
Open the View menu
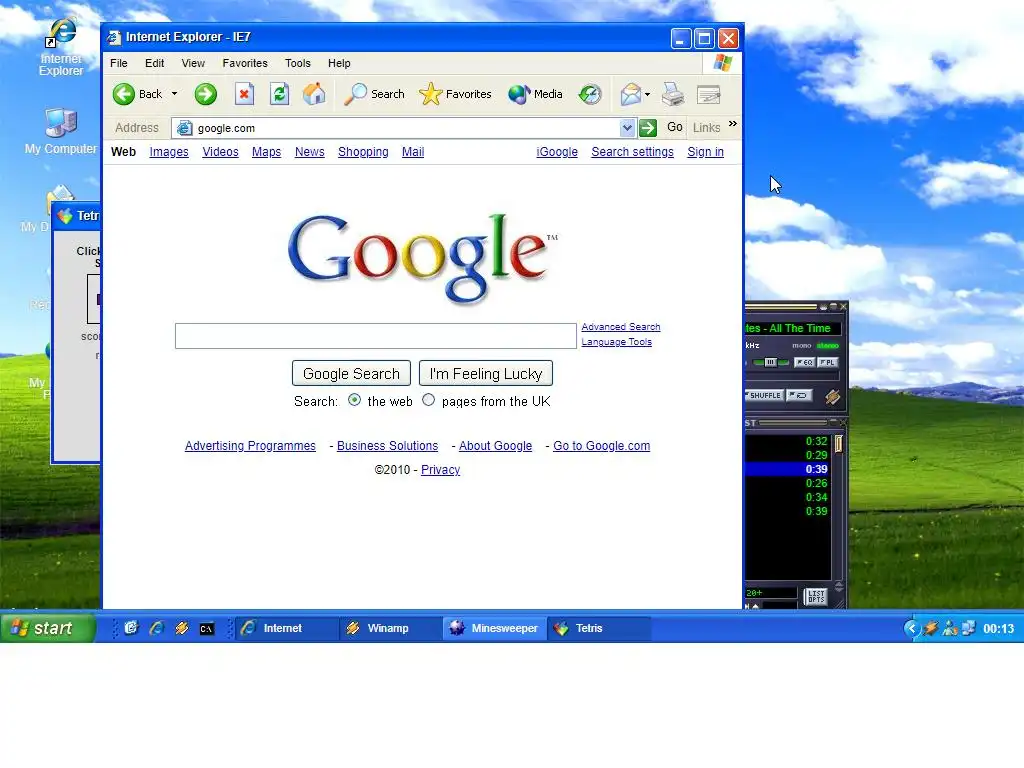click(x=193, y=63)
